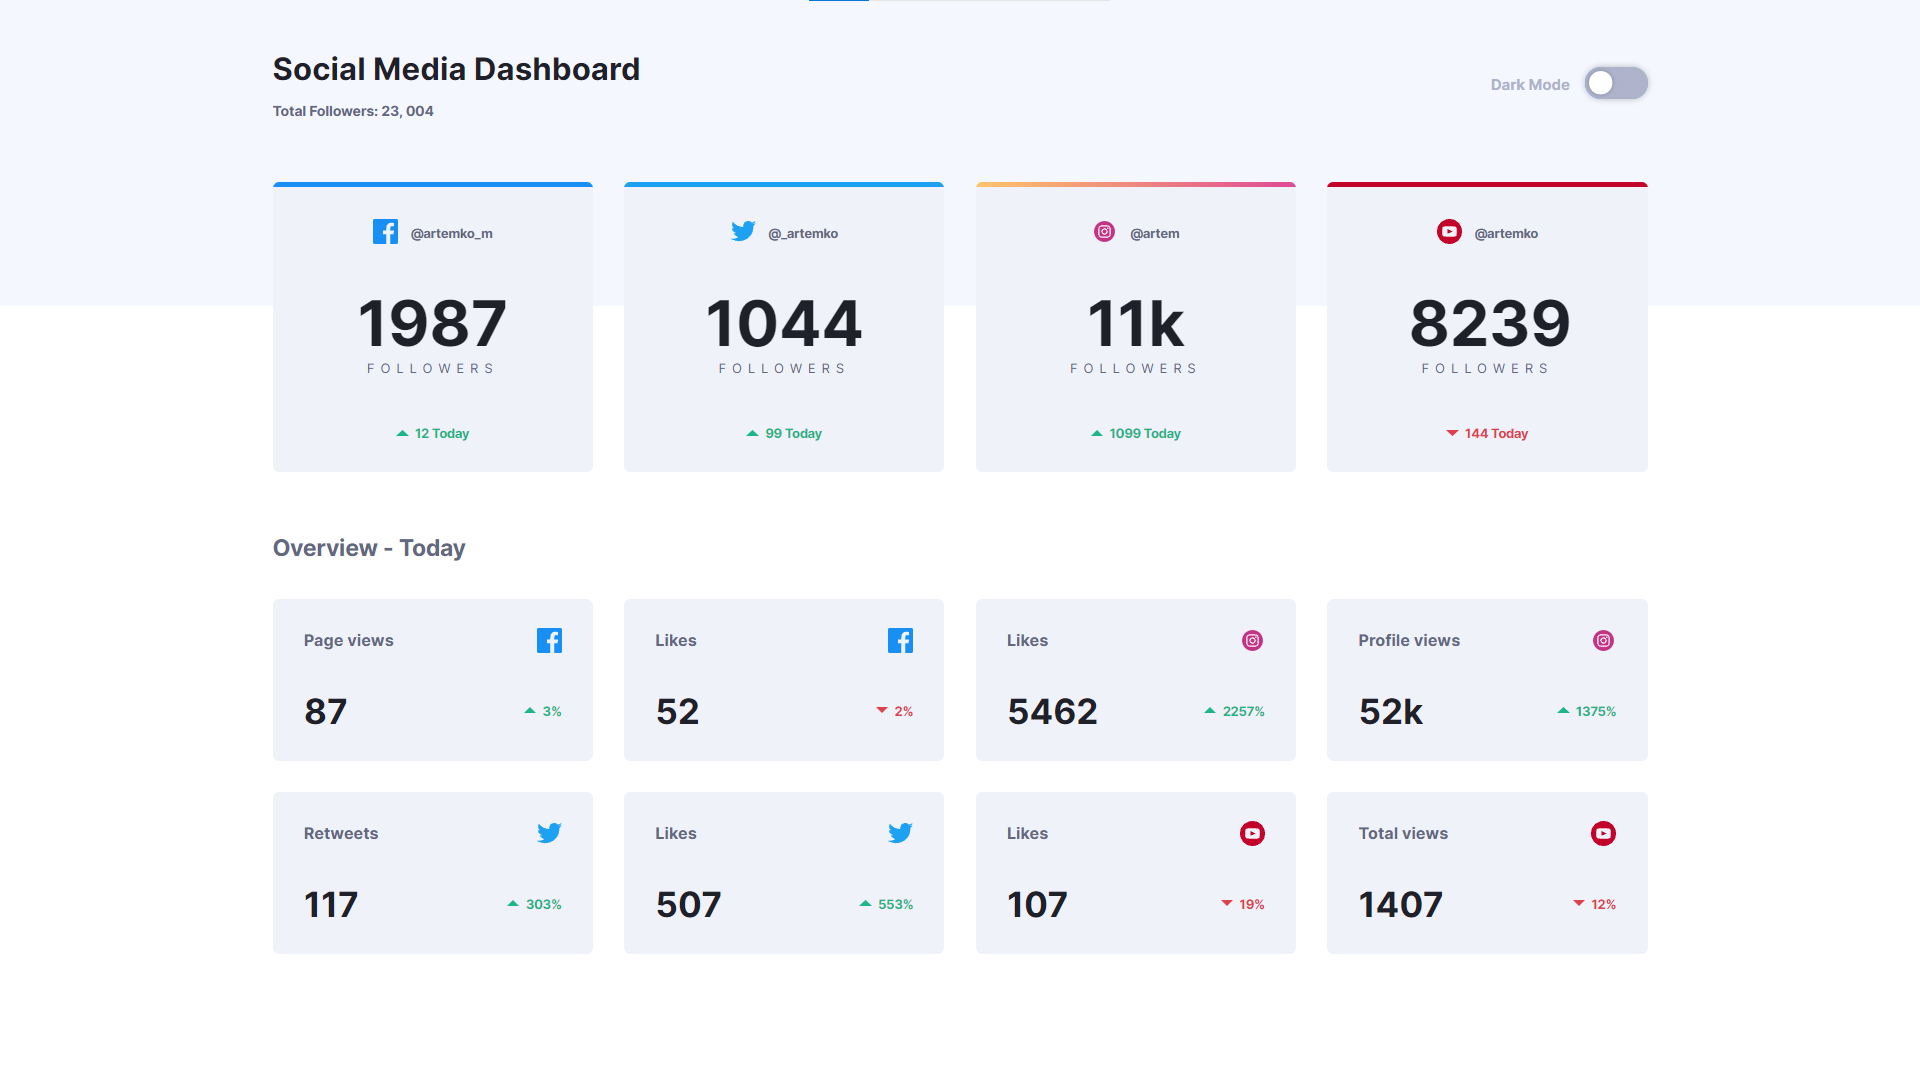Click the Twitter icon beside 507 Likes
The width and height of the screenshot is (1920, 1080).
point(901,832)
